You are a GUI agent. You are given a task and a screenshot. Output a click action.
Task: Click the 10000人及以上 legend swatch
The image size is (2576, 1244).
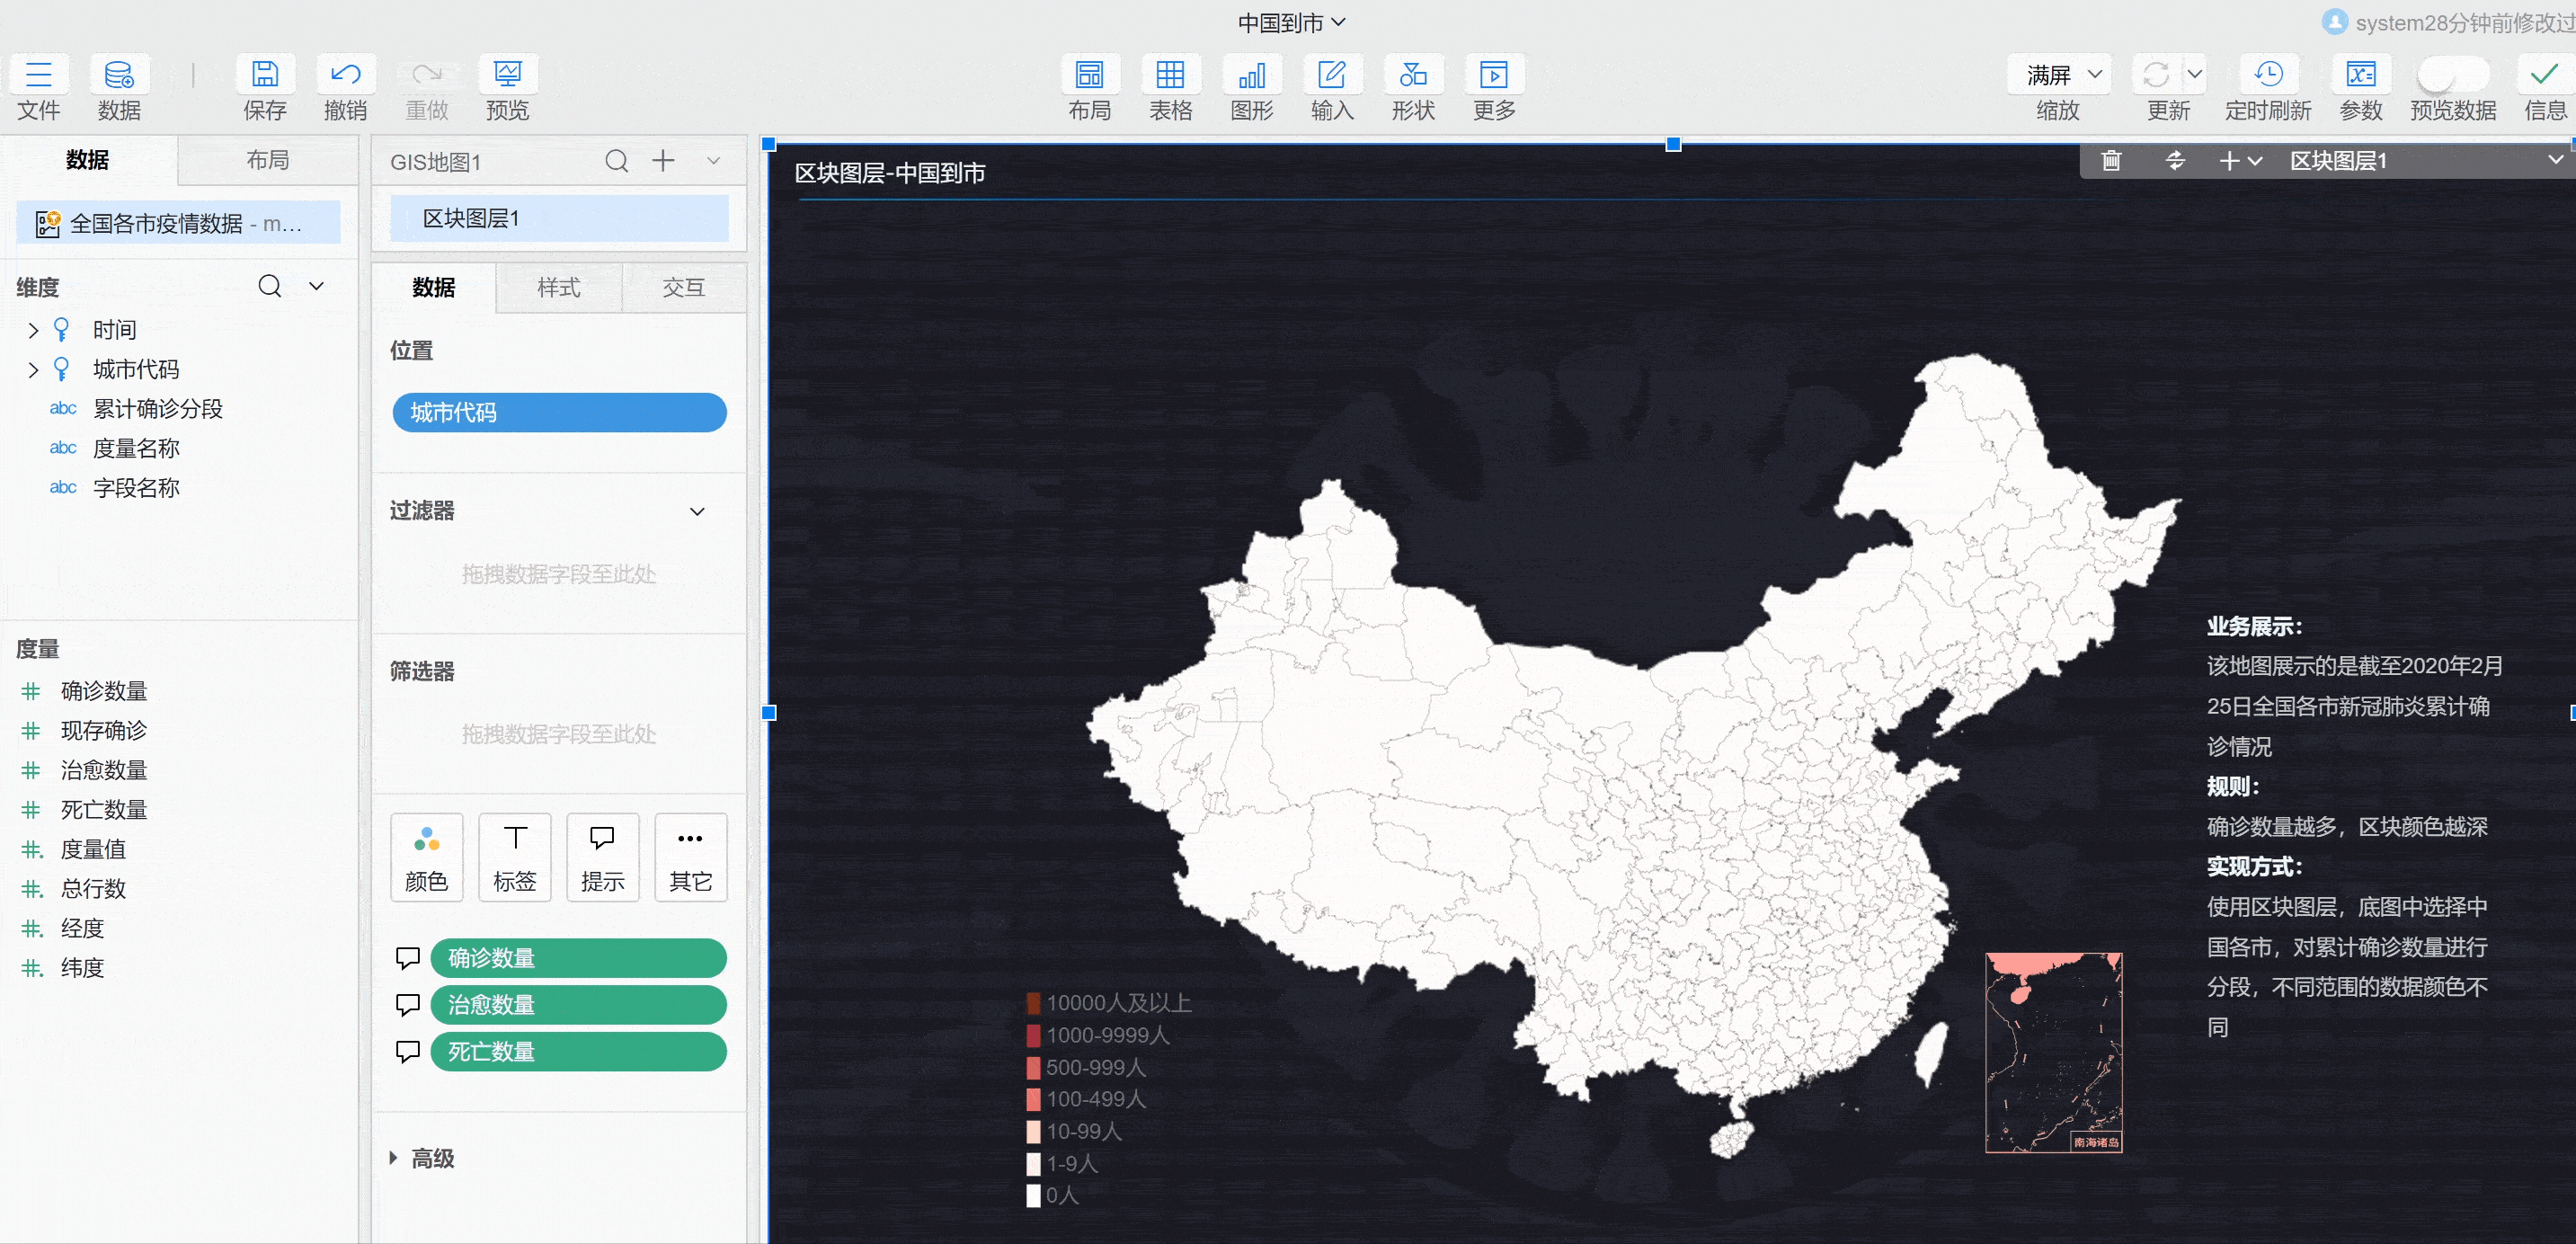(1033, 1003)
